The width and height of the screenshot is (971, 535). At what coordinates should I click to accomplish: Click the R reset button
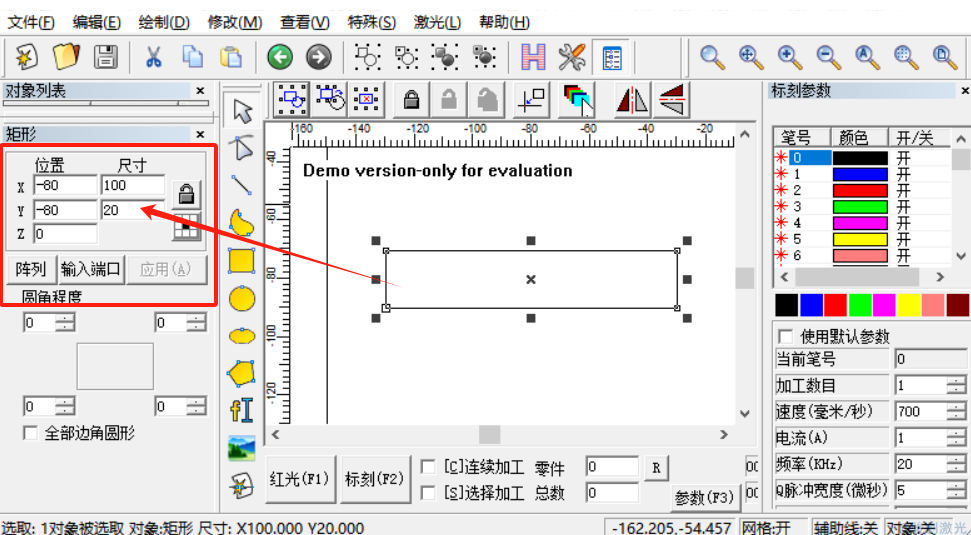click(656, 467)
